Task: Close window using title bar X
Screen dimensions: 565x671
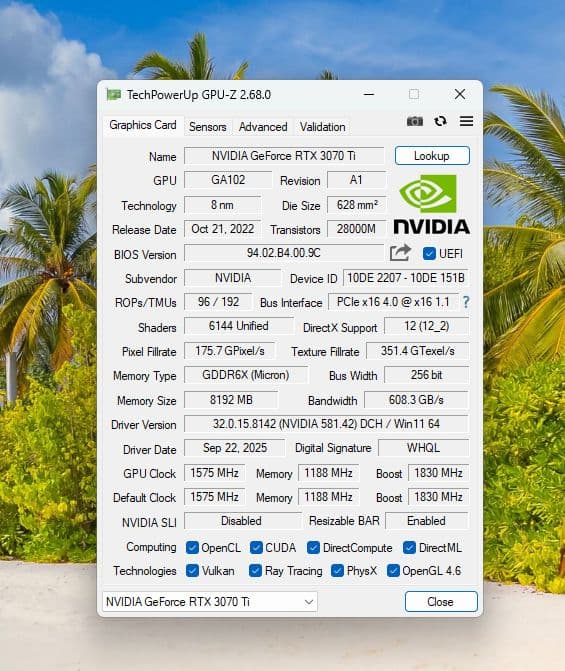Action: click(460, 95)
